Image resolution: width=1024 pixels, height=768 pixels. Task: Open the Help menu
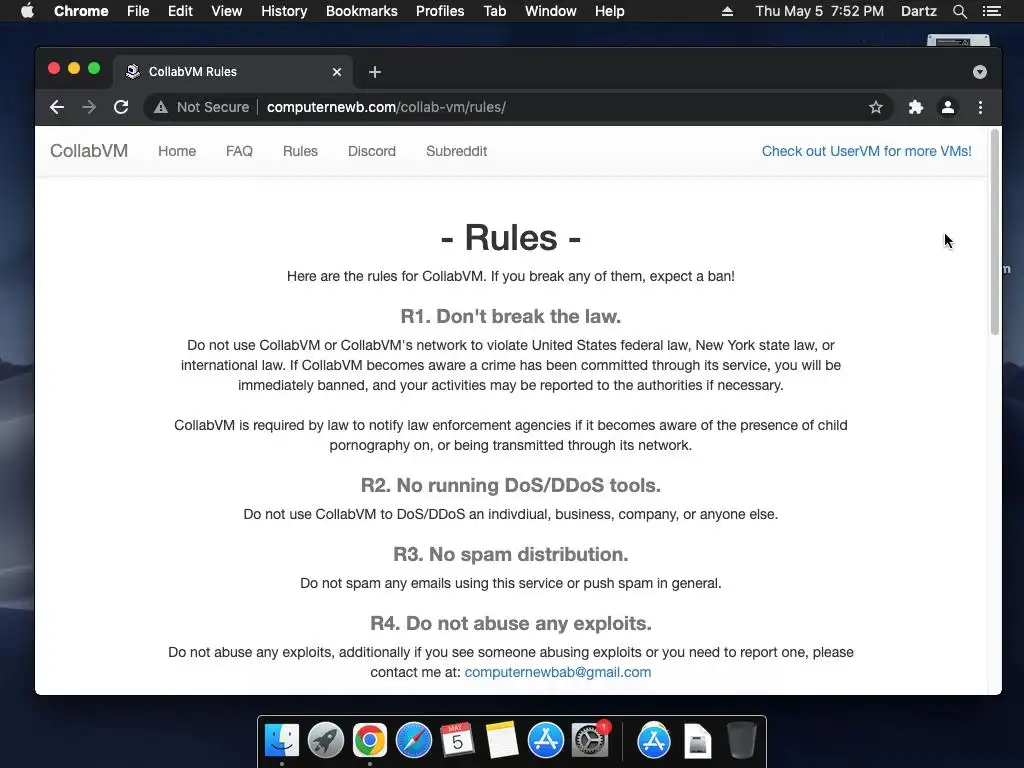pos(609,11)
